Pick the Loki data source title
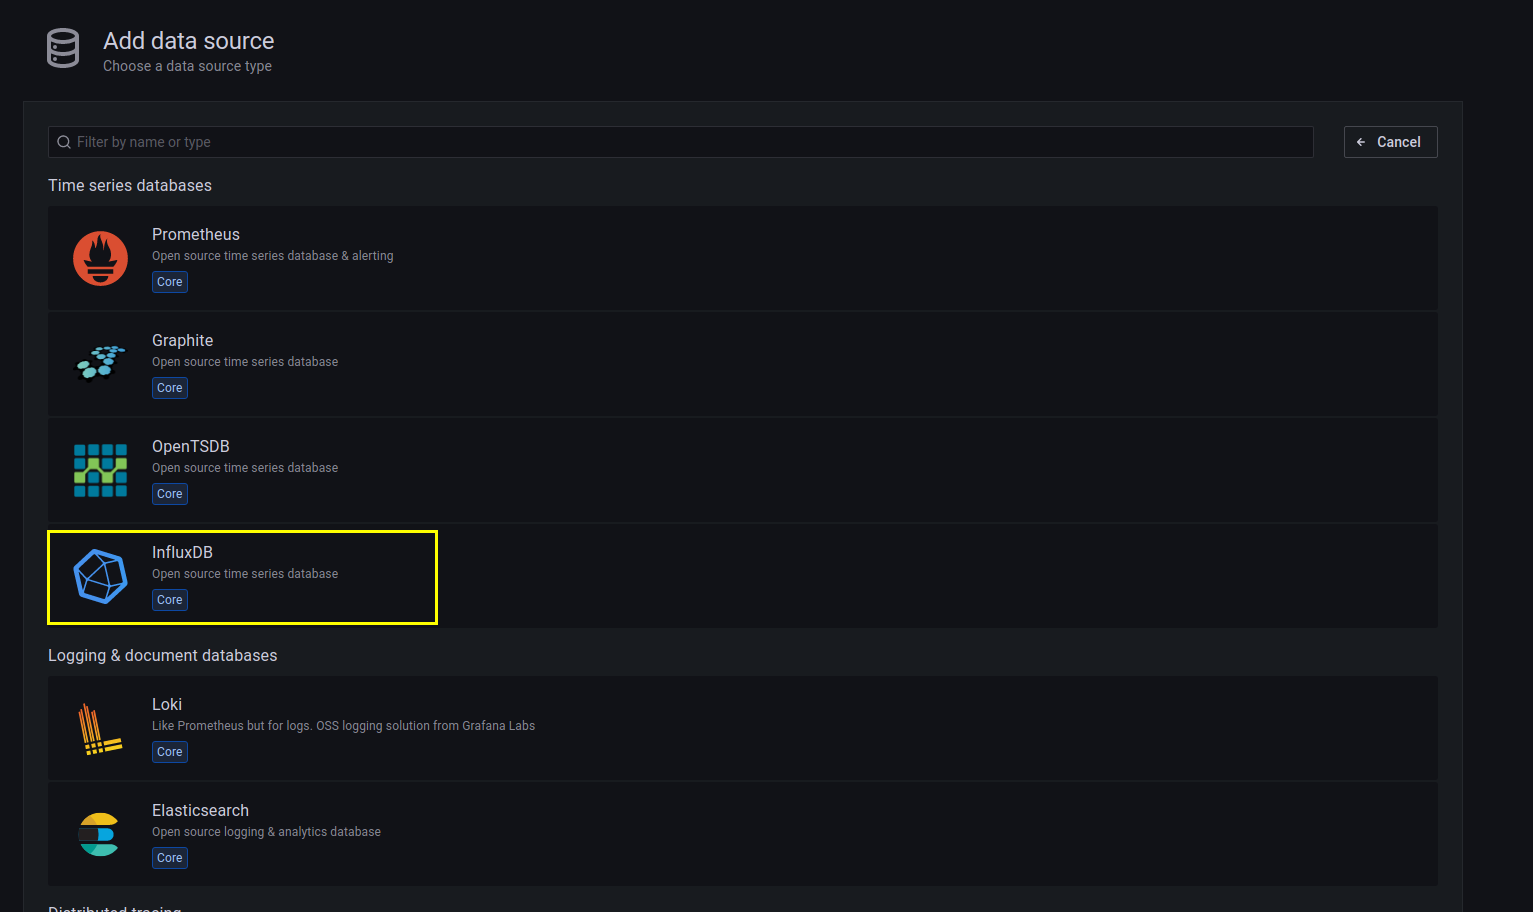Image resolution: width=1533 pixels, height=912 pixels. [x=167, y=704]
